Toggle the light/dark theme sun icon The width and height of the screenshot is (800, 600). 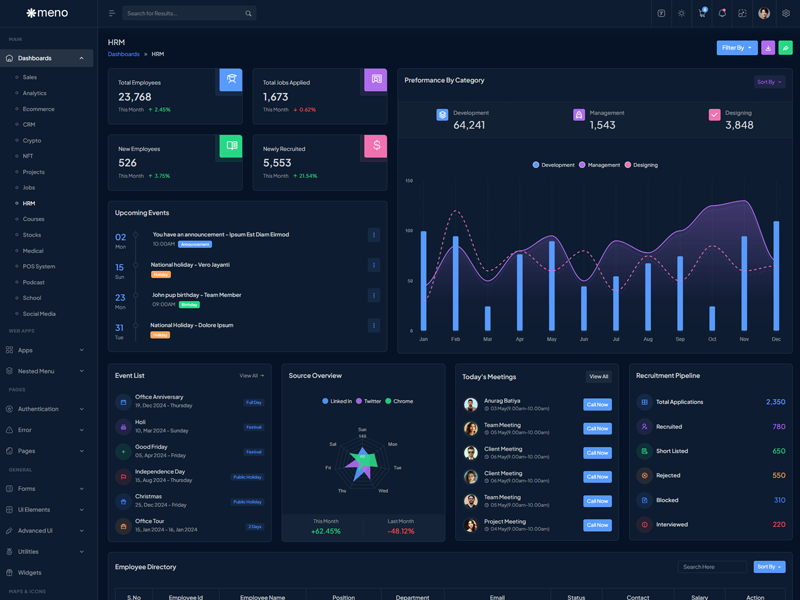pyautogui.click(x=681, y=14)
